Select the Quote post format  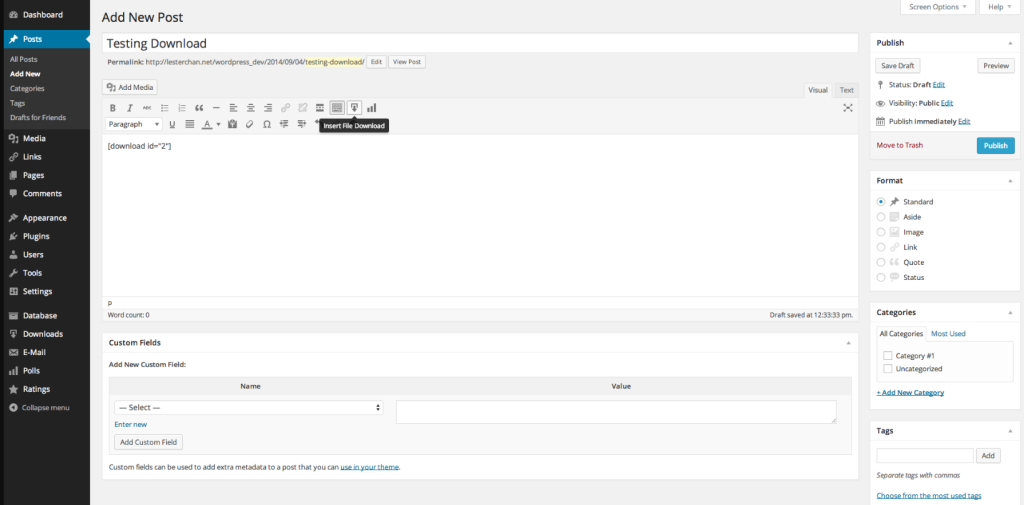tap(881, 262)
